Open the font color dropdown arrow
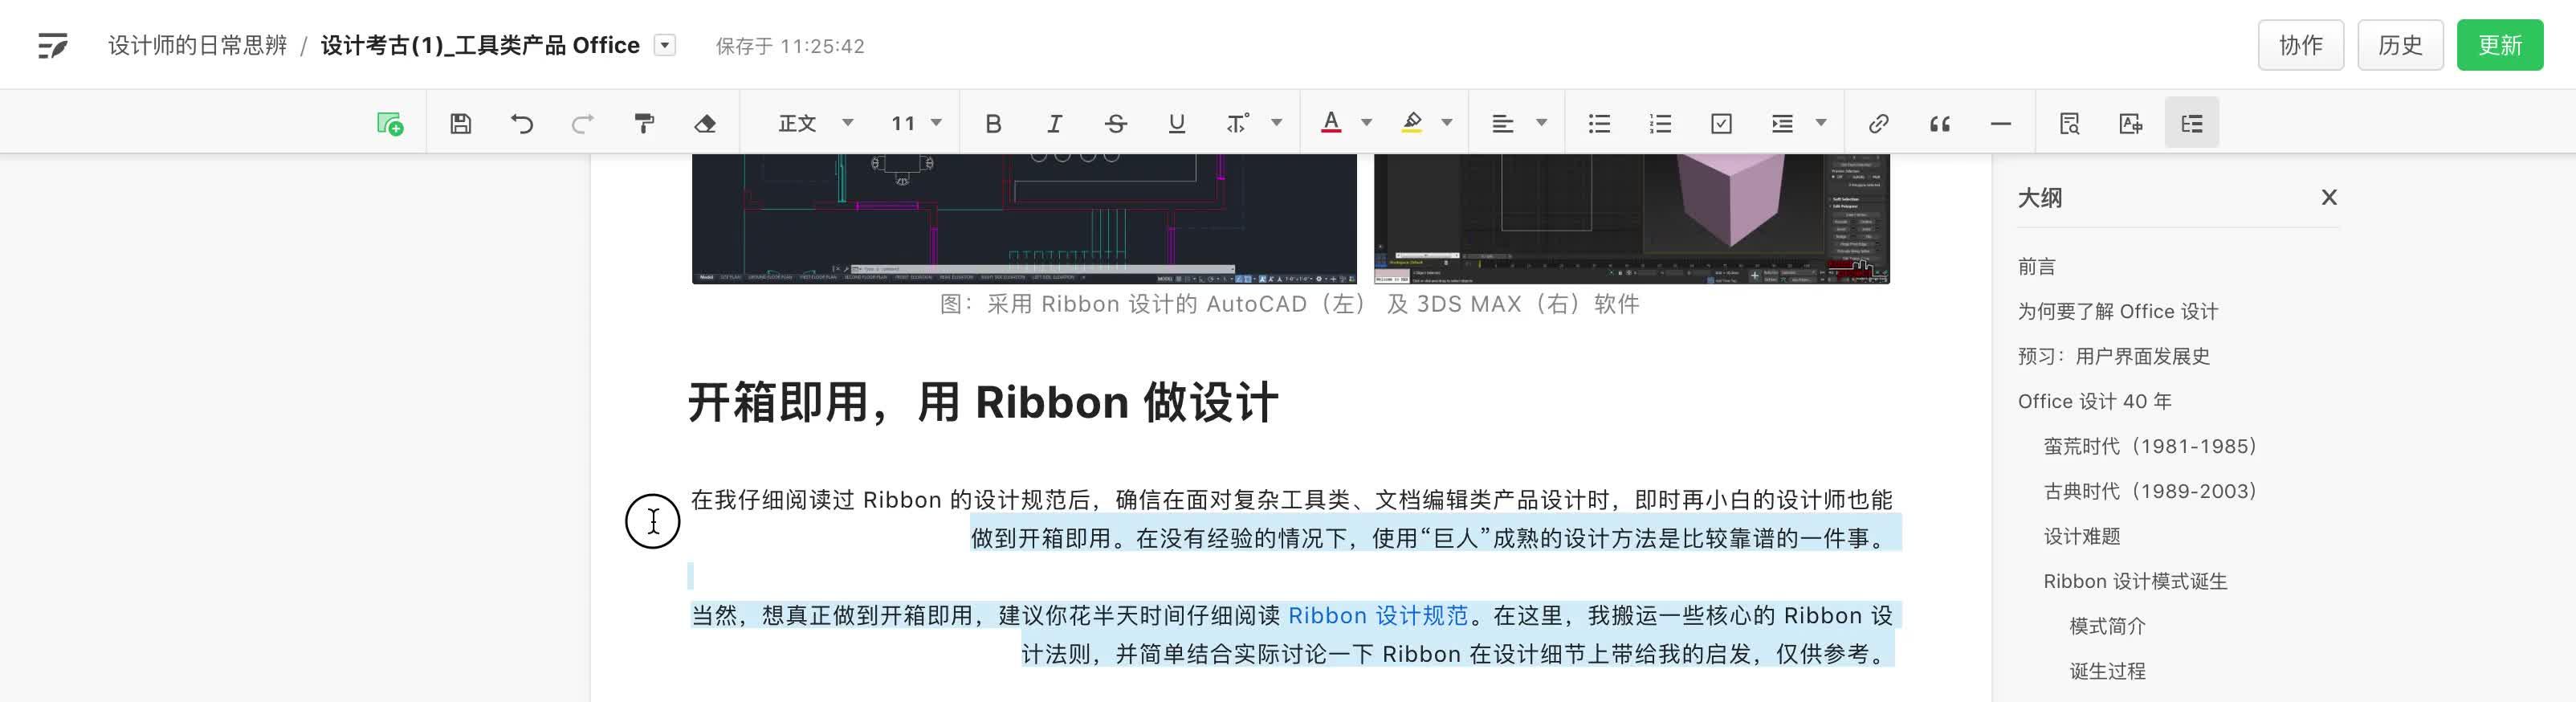 tap(1366, 123)
